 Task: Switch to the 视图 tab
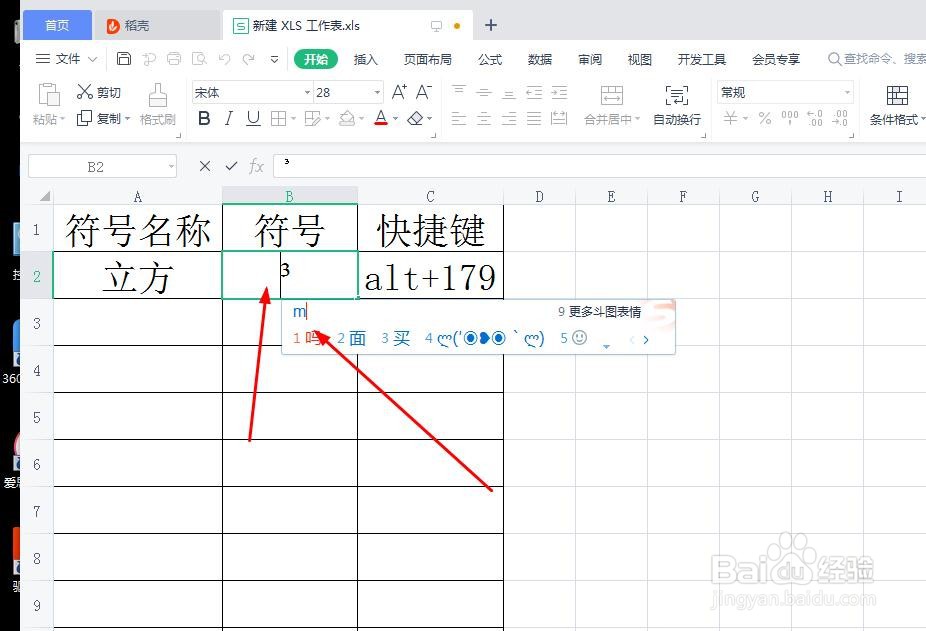[640, 59]
